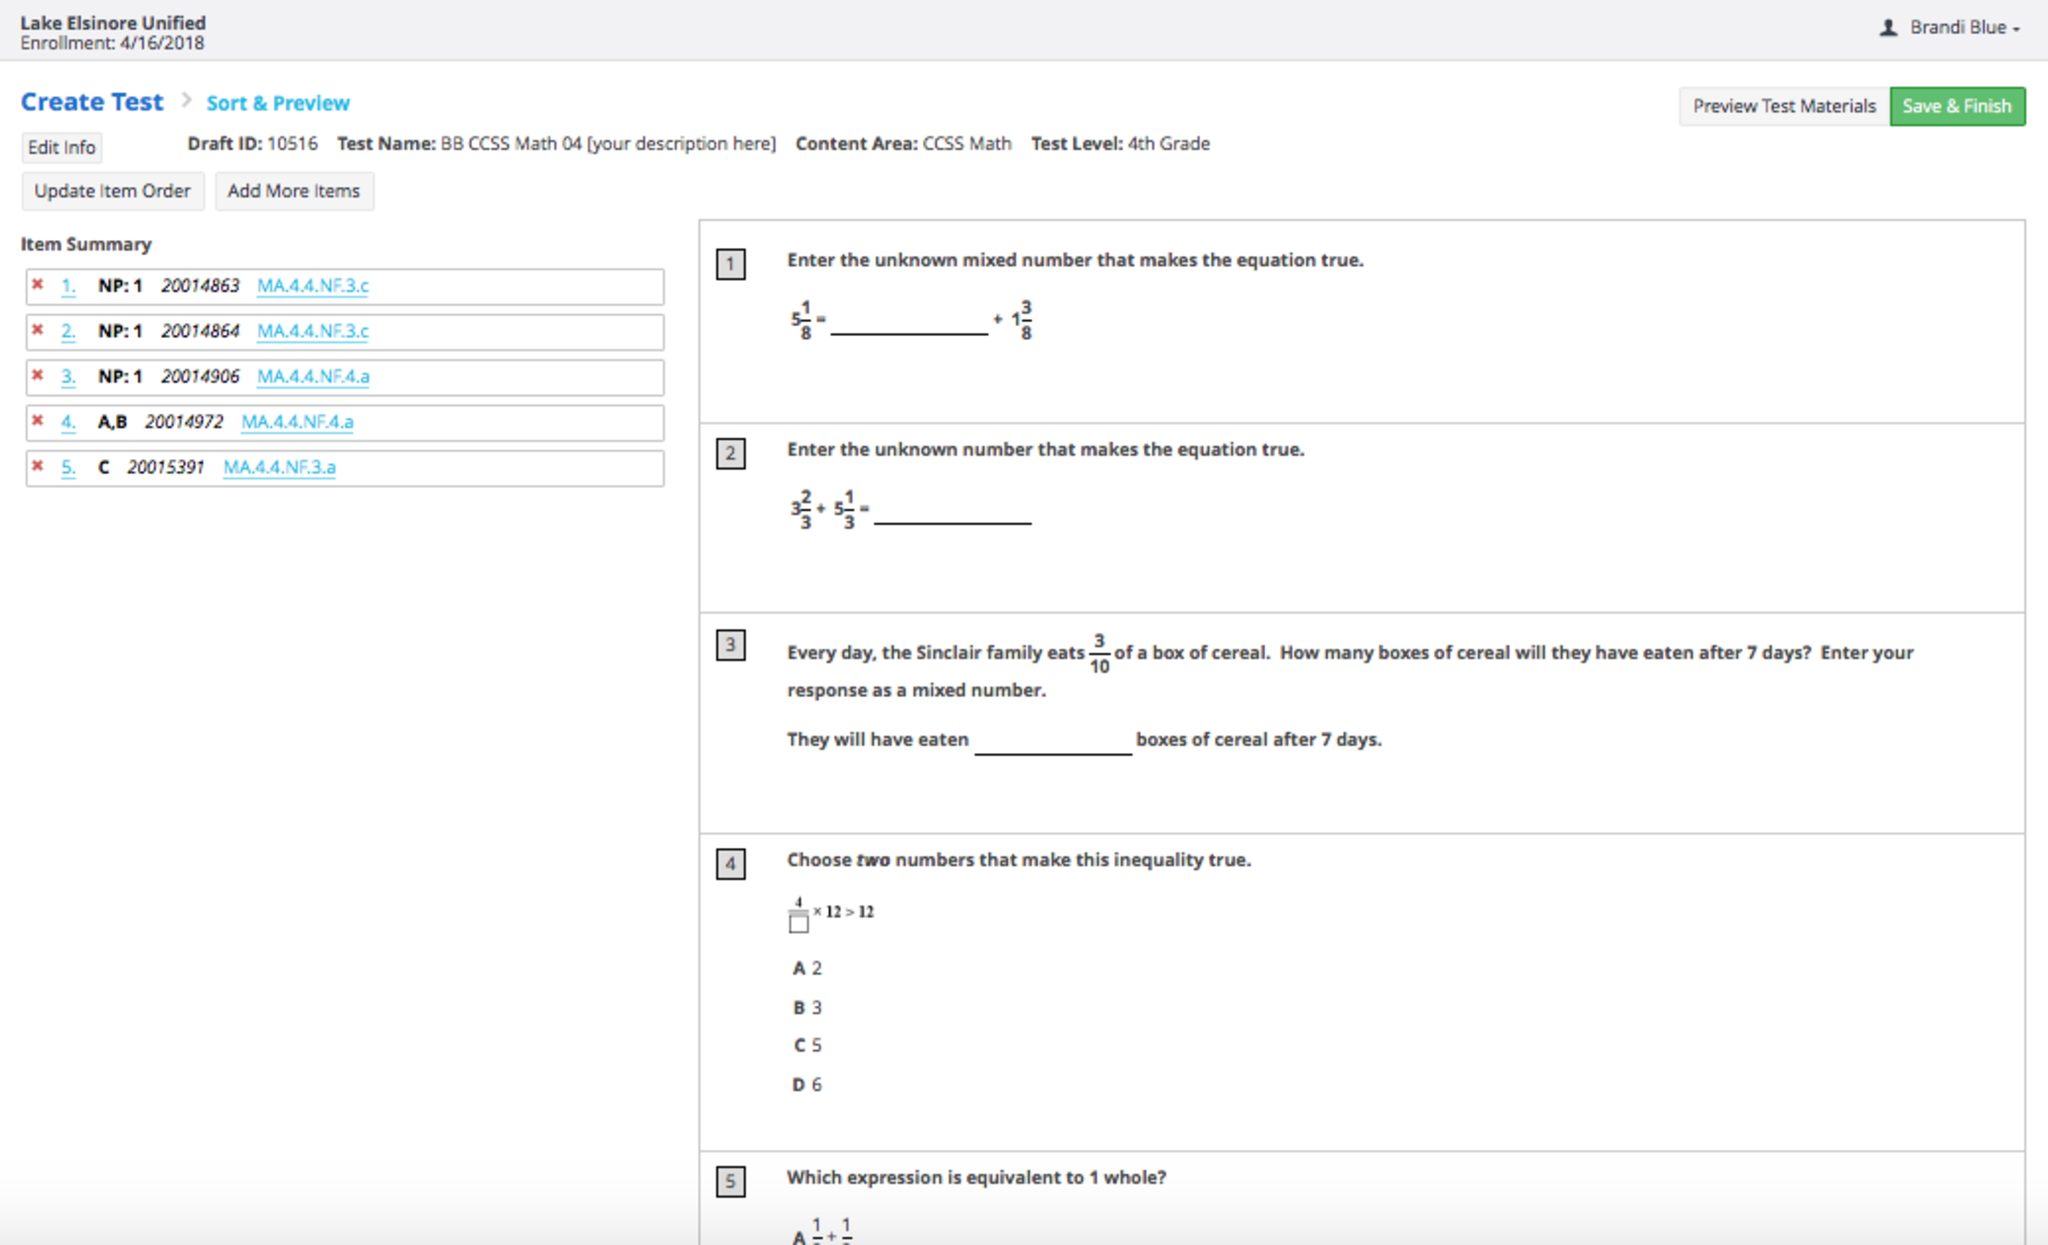Screen dimensions: 2048x1245
Task: Click answer choice C 5 in question 4
Action: (x=808, y=1045)
